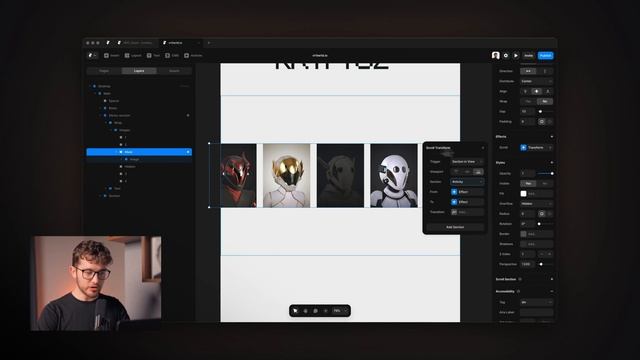Viewport: 640px width, 360px height.
Task: Select the last Viewport option in popup
Action: coord(478,172)
